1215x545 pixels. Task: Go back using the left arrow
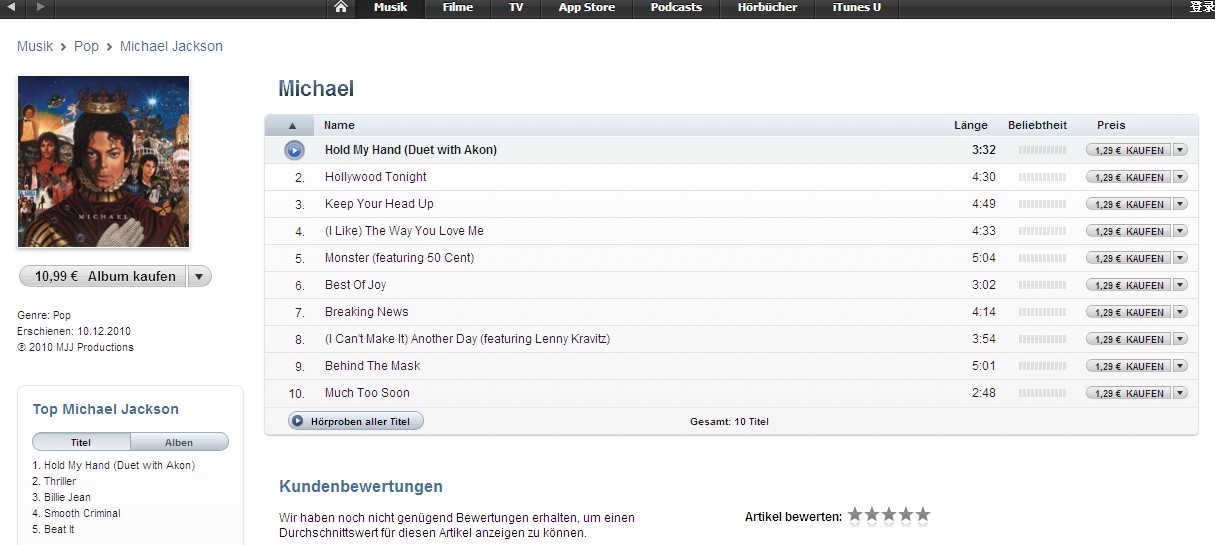[x=14, y=8]
